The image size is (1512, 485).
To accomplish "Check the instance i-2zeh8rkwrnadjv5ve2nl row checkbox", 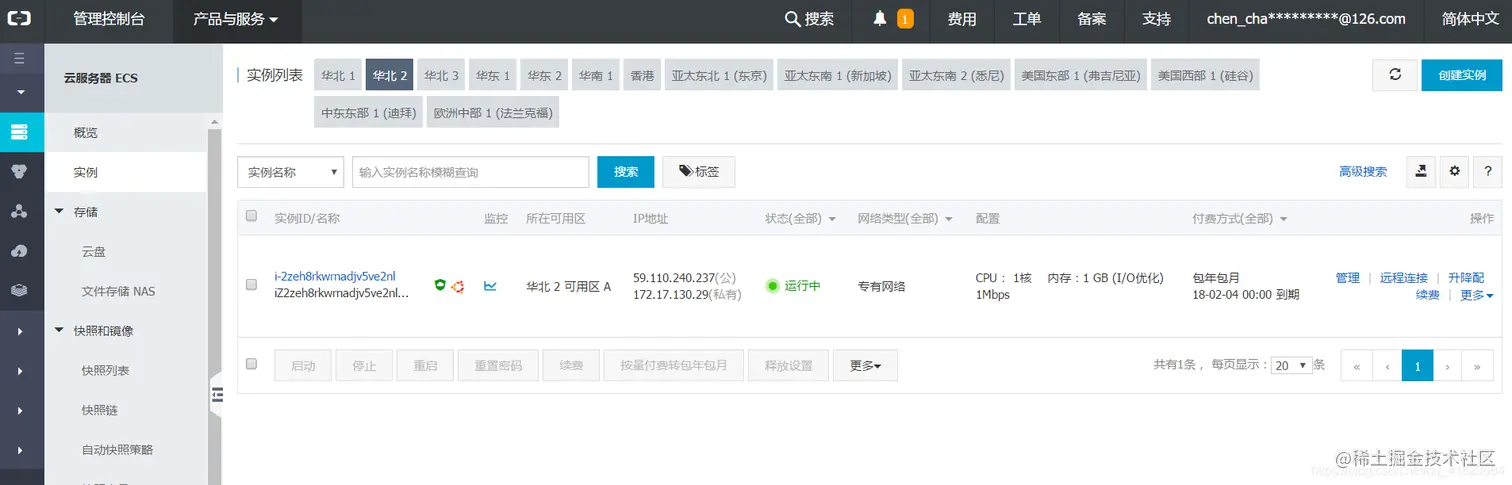I will [x=252, y=285].
